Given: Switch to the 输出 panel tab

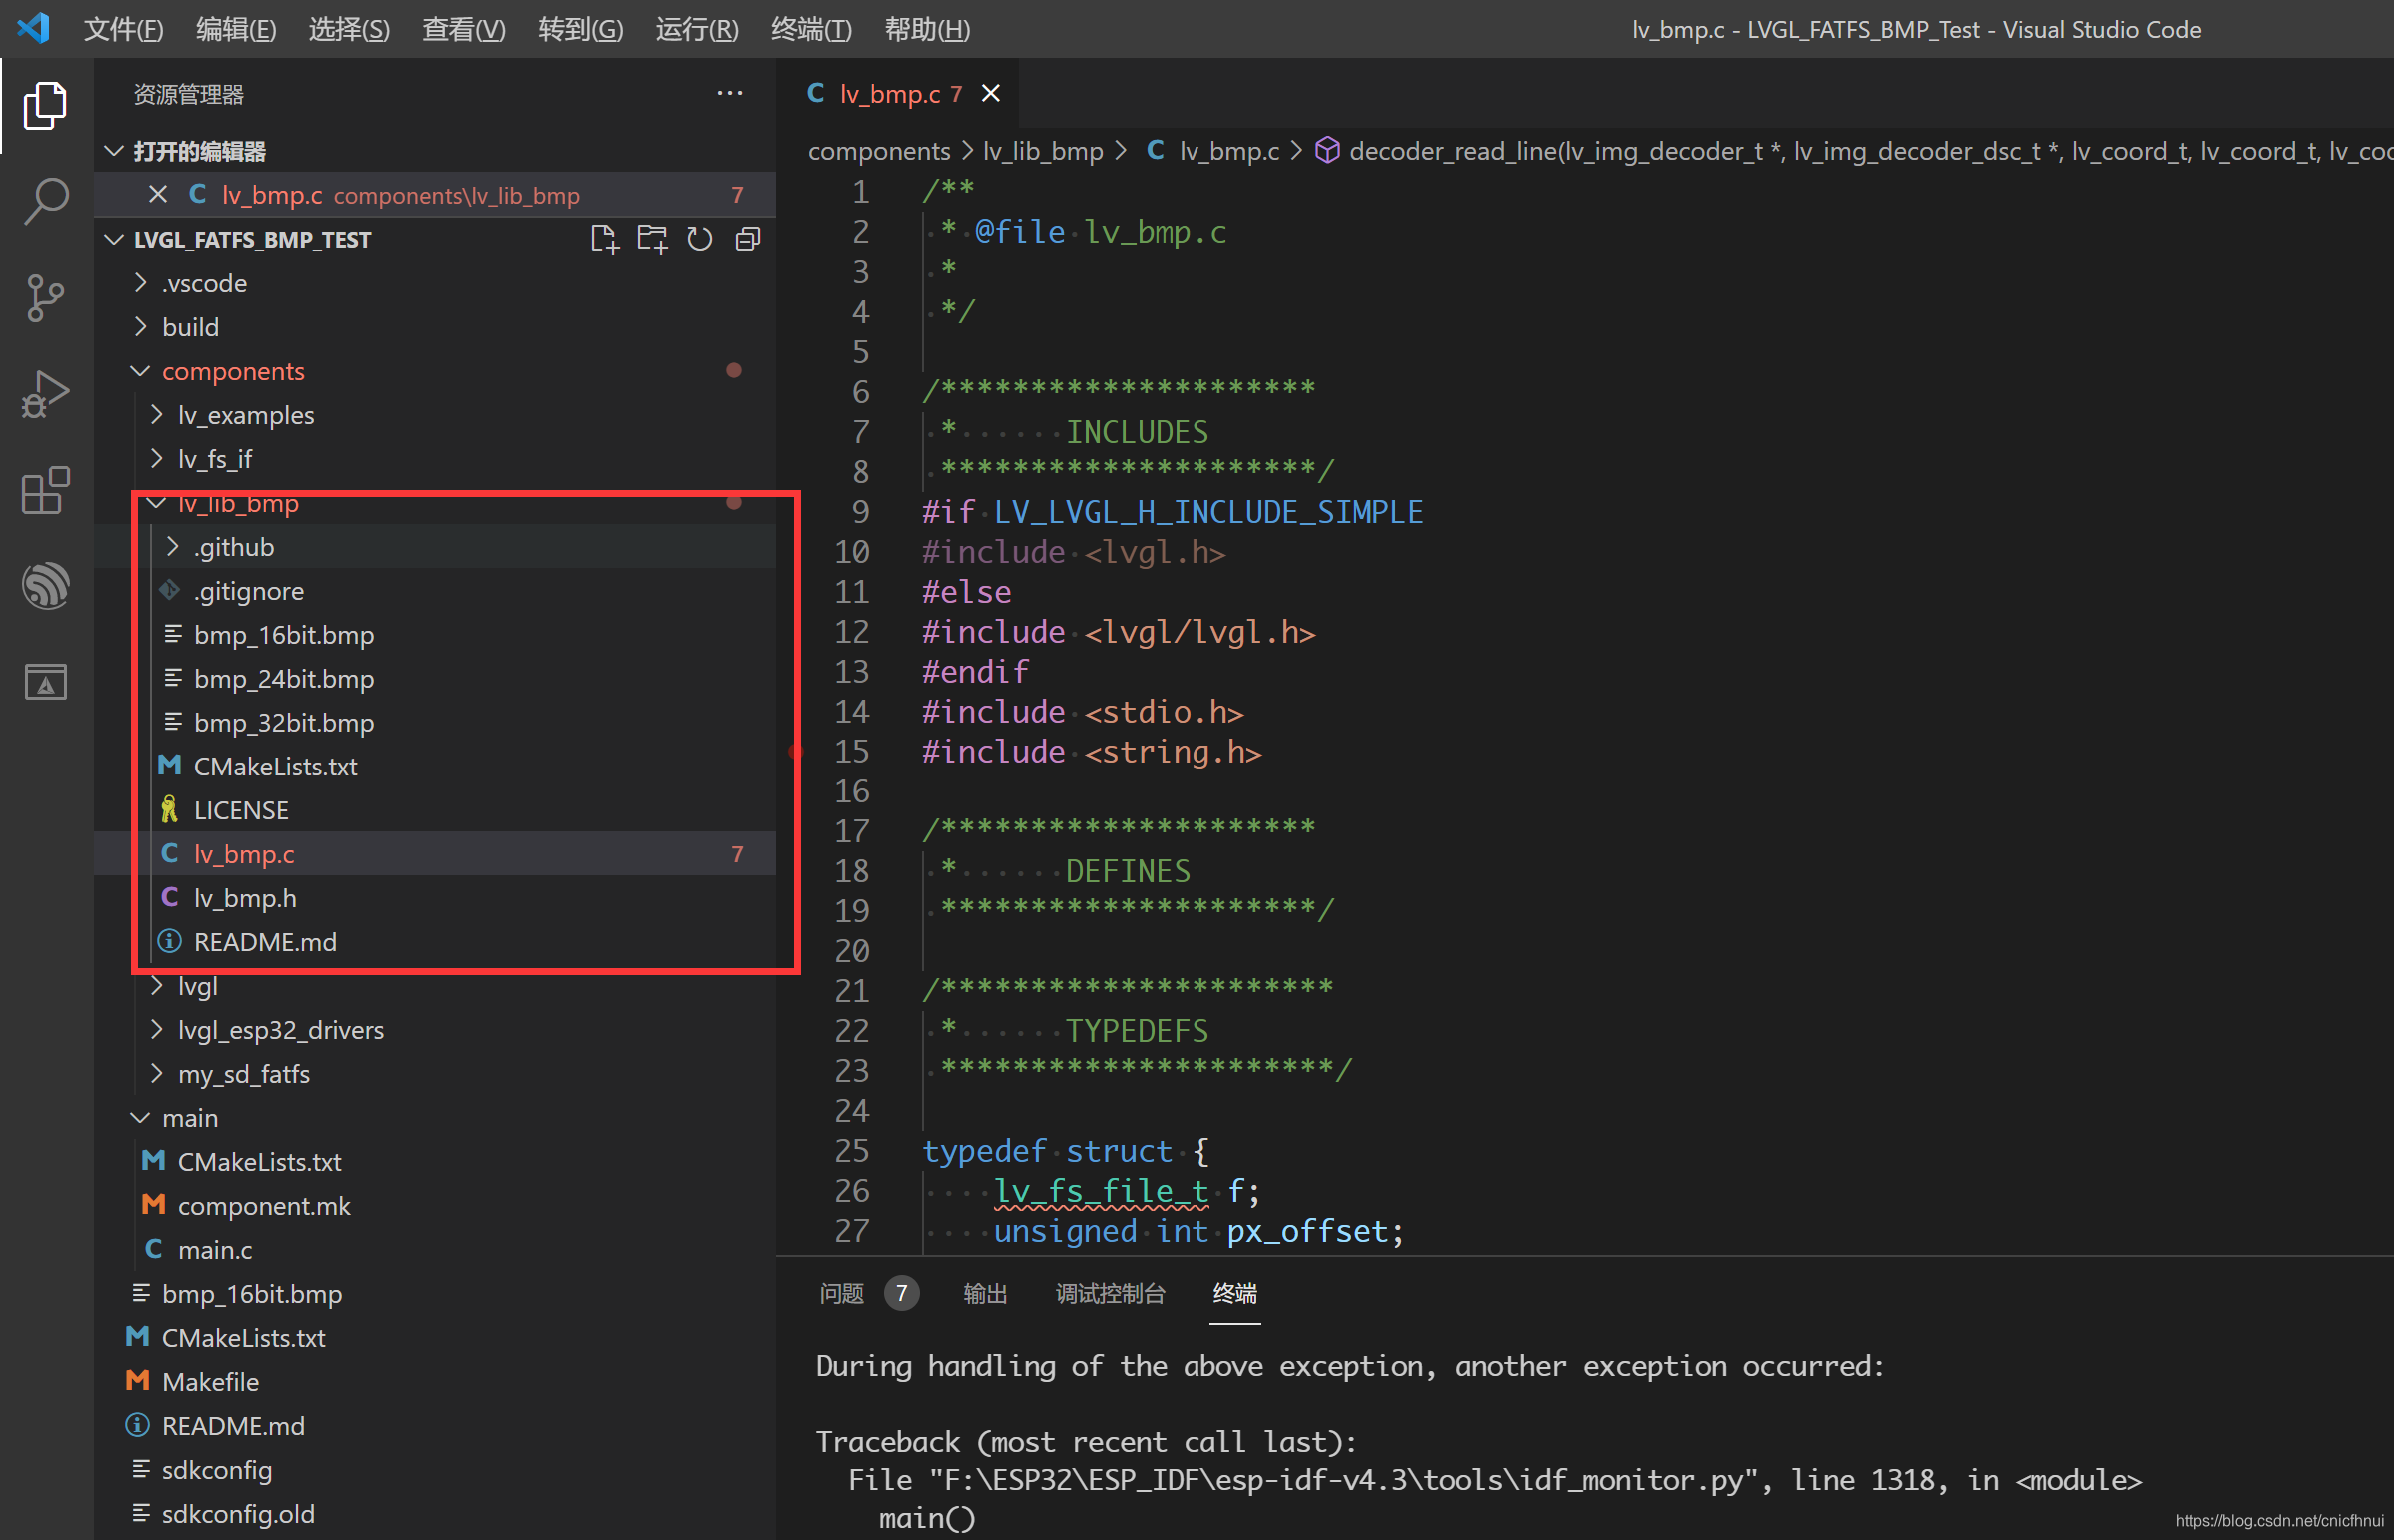Looking at the screenshot, I should [984, 1293].
